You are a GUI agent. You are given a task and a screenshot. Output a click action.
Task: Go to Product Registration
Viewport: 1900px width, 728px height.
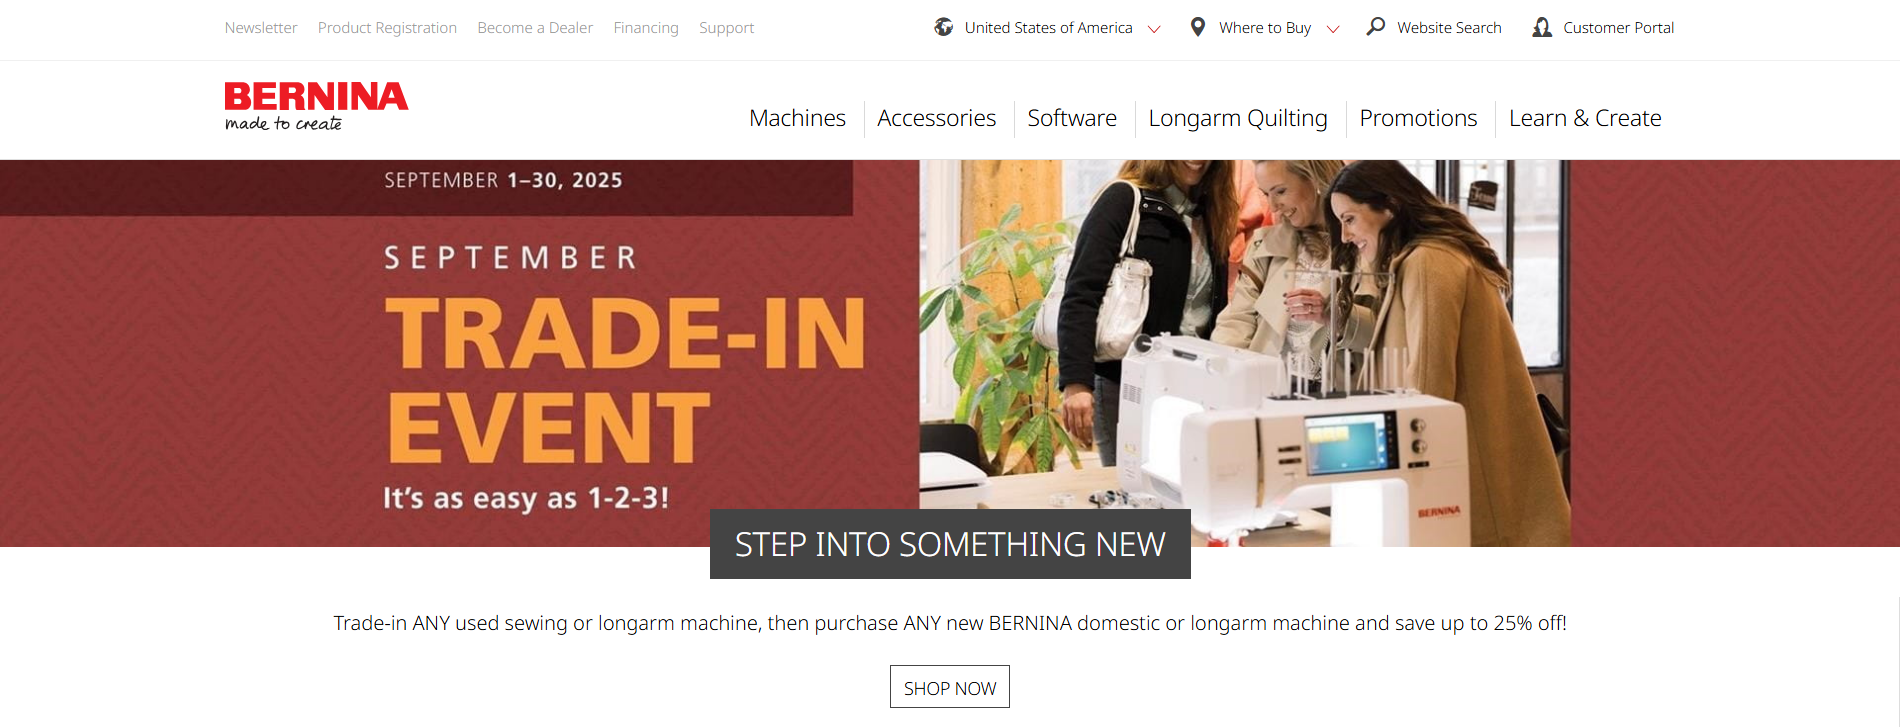387,28
